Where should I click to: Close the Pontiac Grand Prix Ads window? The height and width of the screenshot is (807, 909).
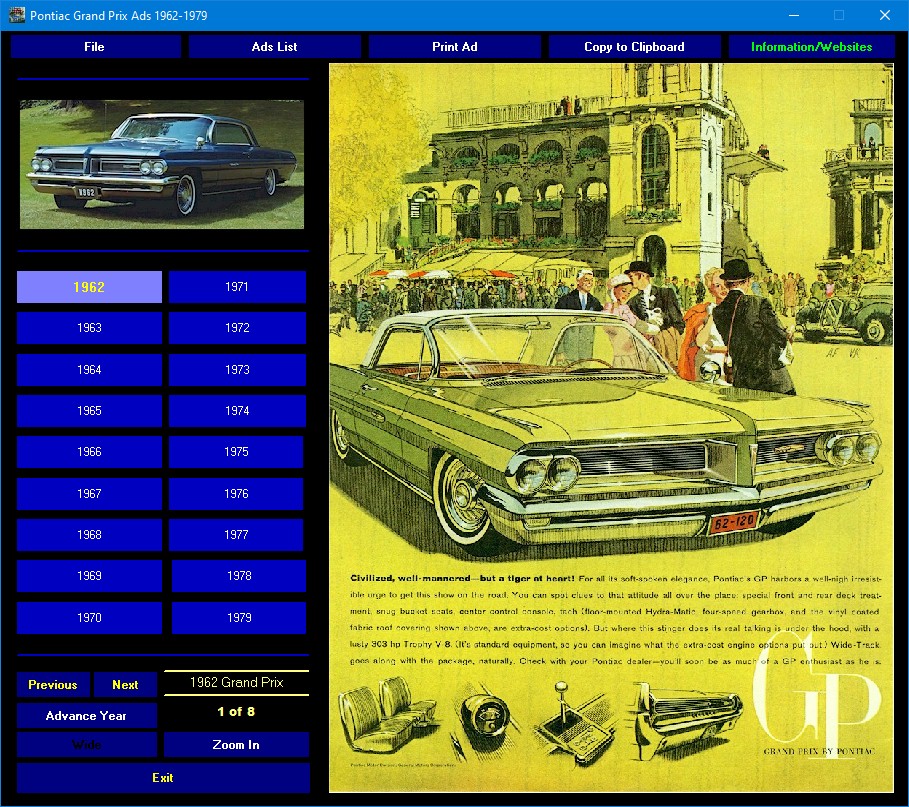click(885, 15)
